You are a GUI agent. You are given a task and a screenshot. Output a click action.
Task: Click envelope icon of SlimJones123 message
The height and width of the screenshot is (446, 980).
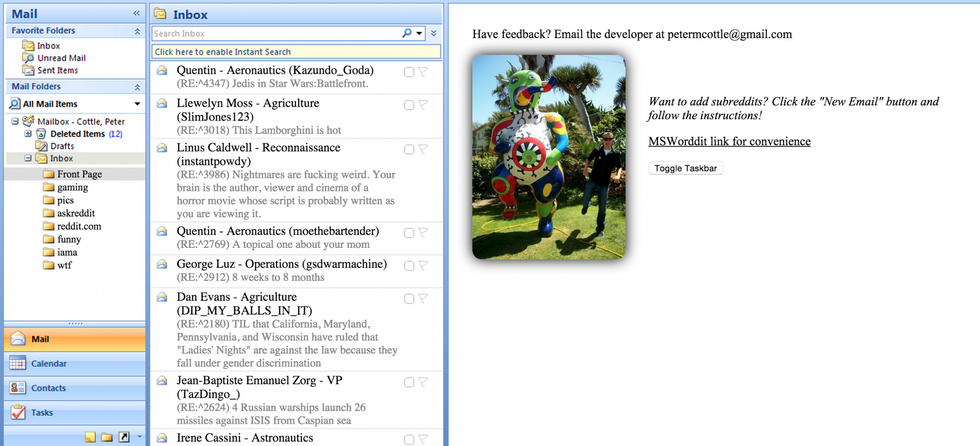point(162,104)
